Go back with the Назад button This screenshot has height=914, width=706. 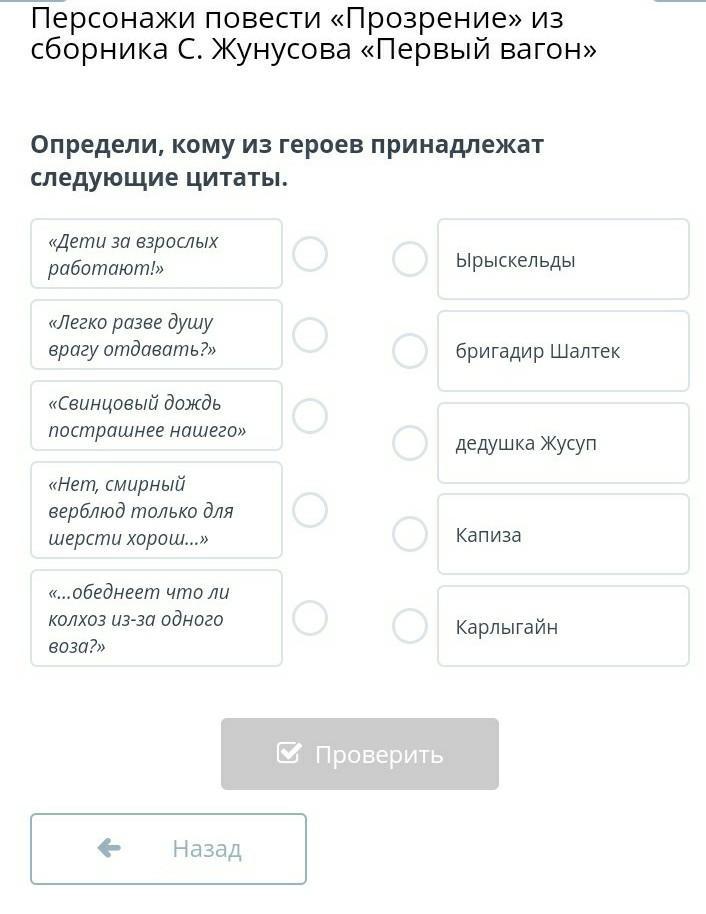click(168, 849)
